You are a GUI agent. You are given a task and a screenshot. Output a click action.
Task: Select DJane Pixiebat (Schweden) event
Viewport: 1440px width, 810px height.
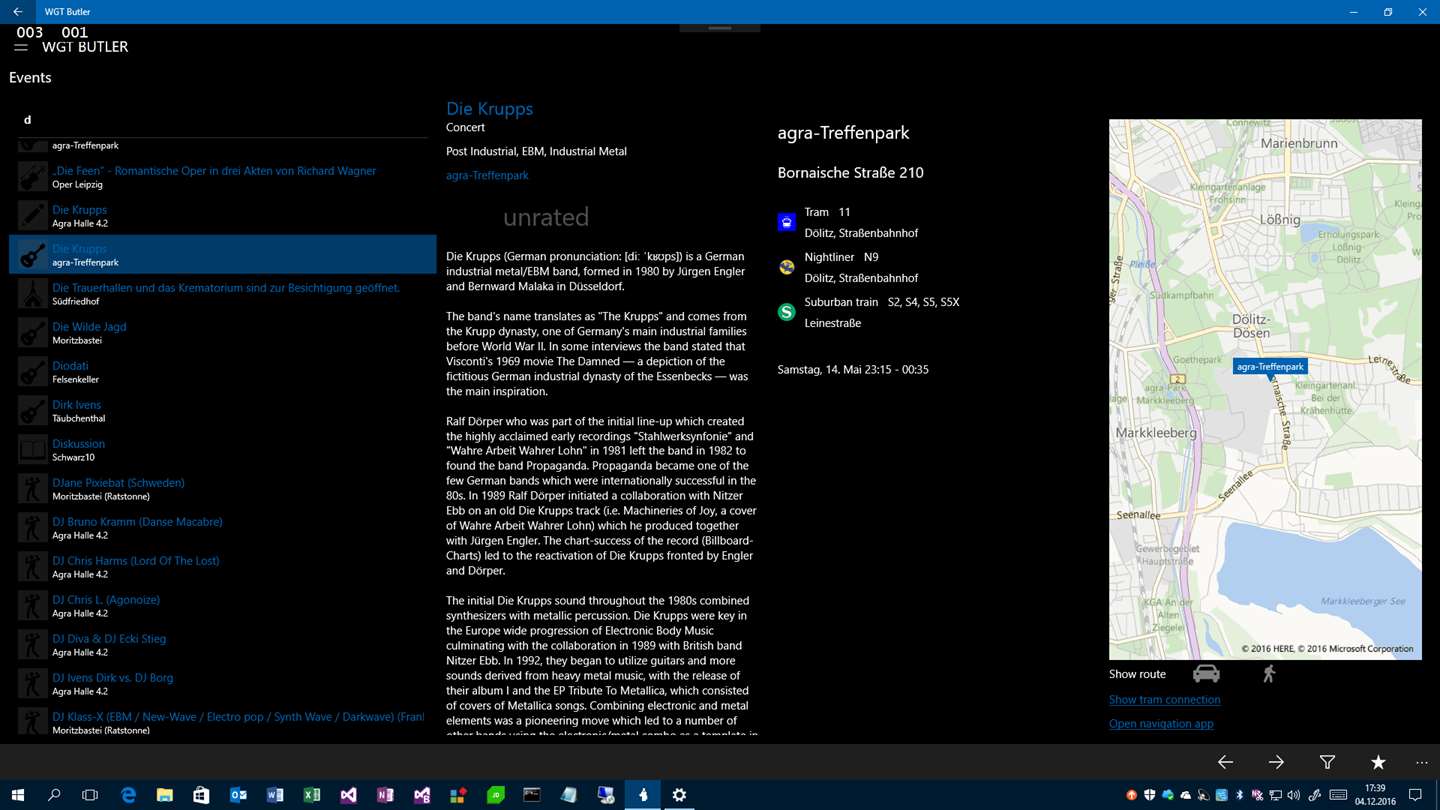pyautogui.click(x=223, y=489)
